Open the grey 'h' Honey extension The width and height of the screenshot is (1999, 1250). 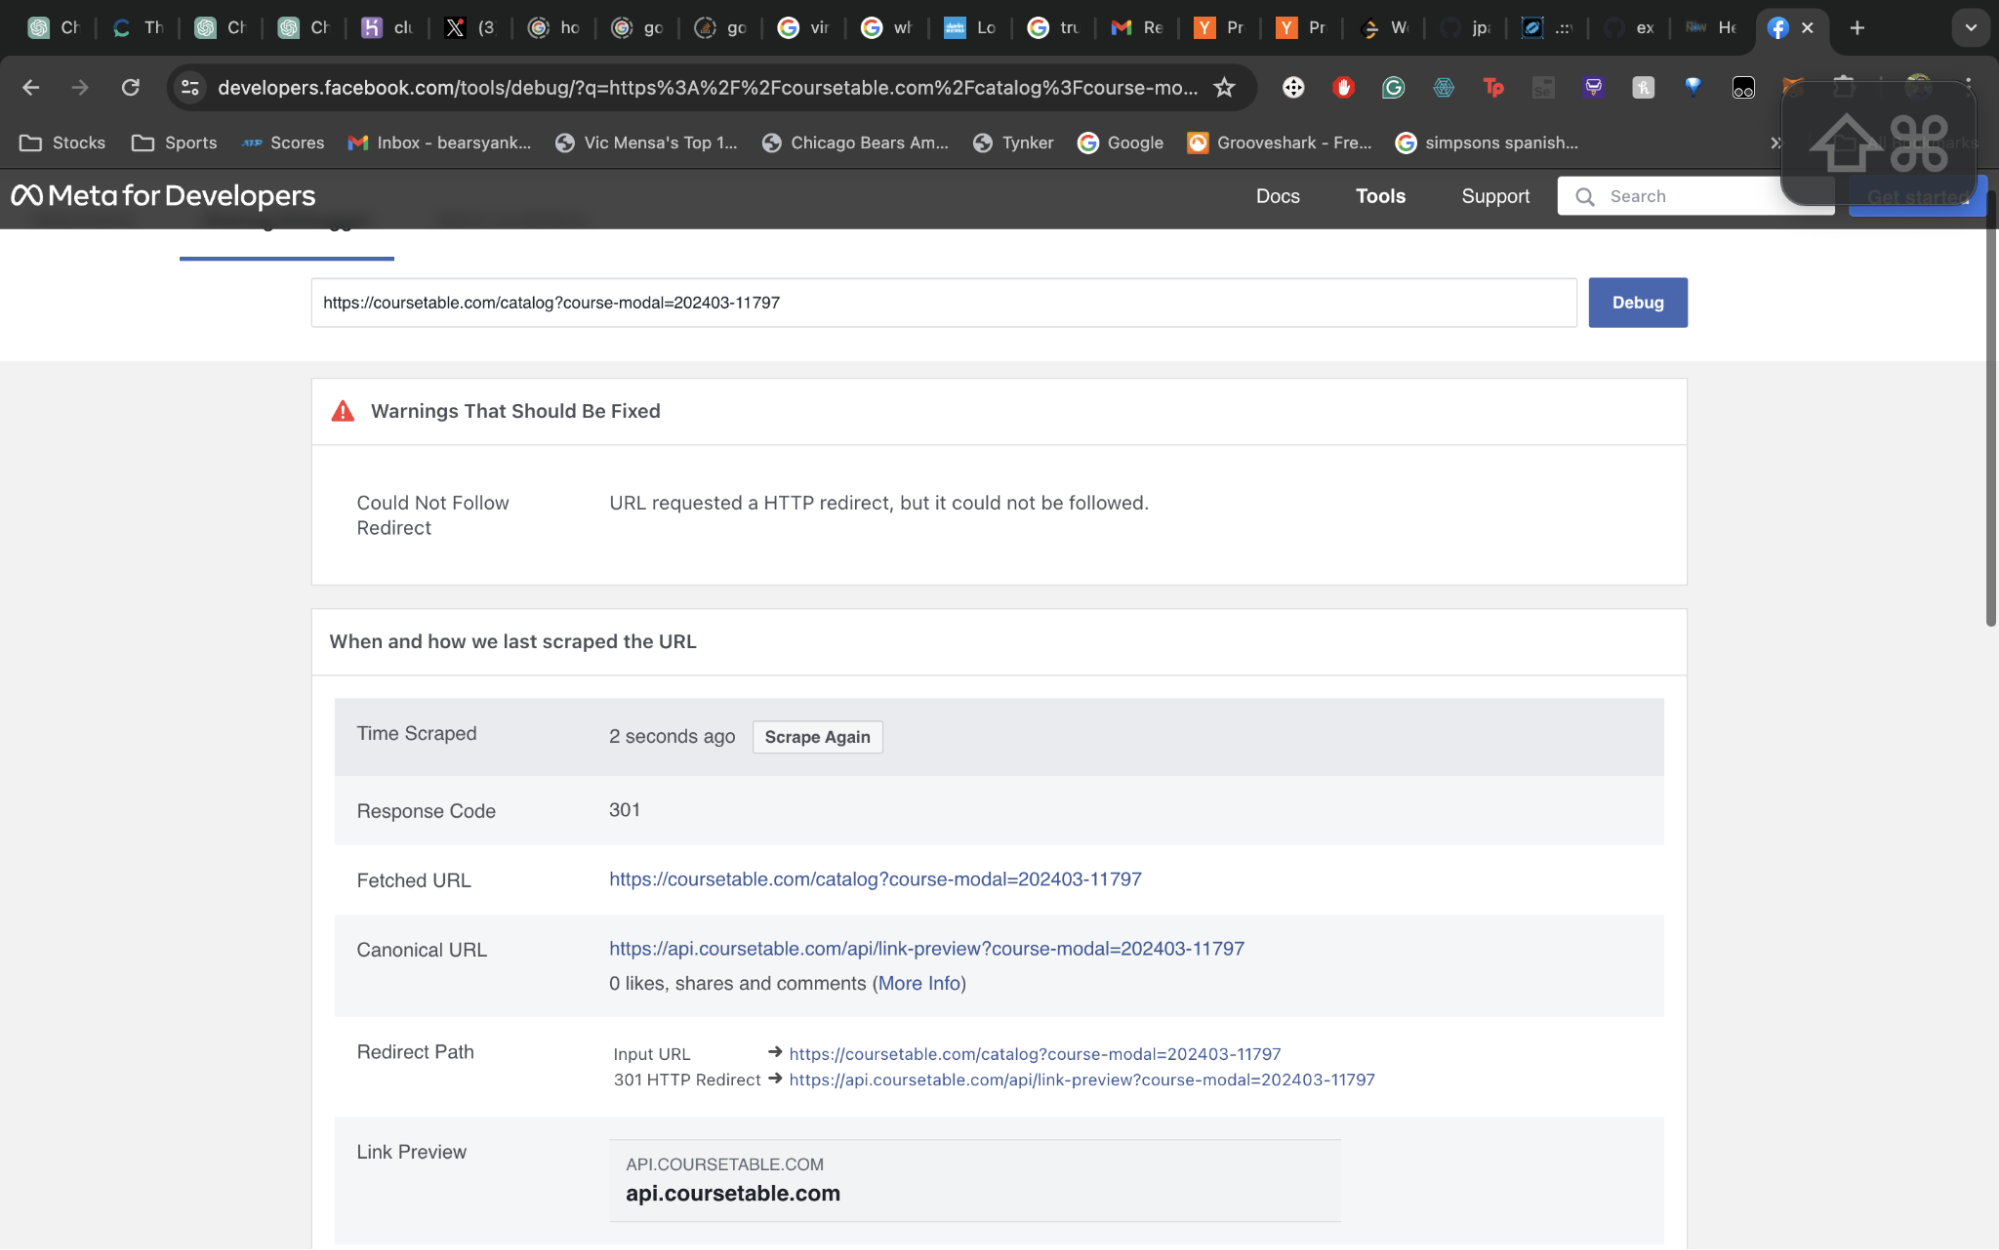1643,88
